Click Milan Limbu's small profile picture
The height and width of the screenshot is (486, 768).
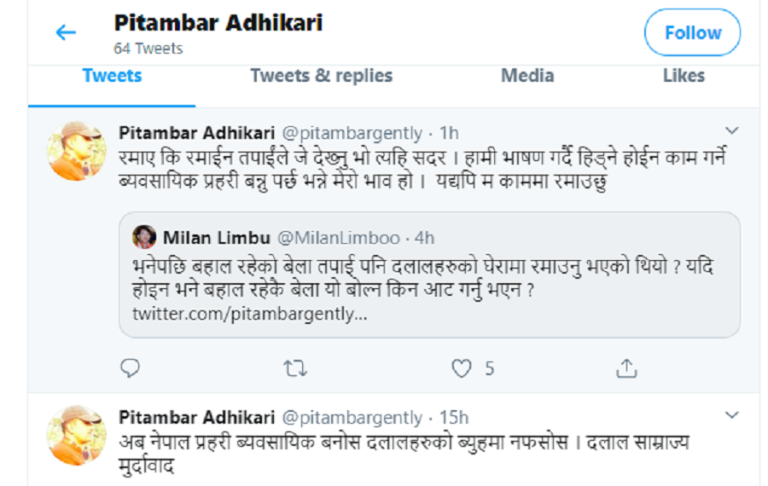[x=145, y=237]
